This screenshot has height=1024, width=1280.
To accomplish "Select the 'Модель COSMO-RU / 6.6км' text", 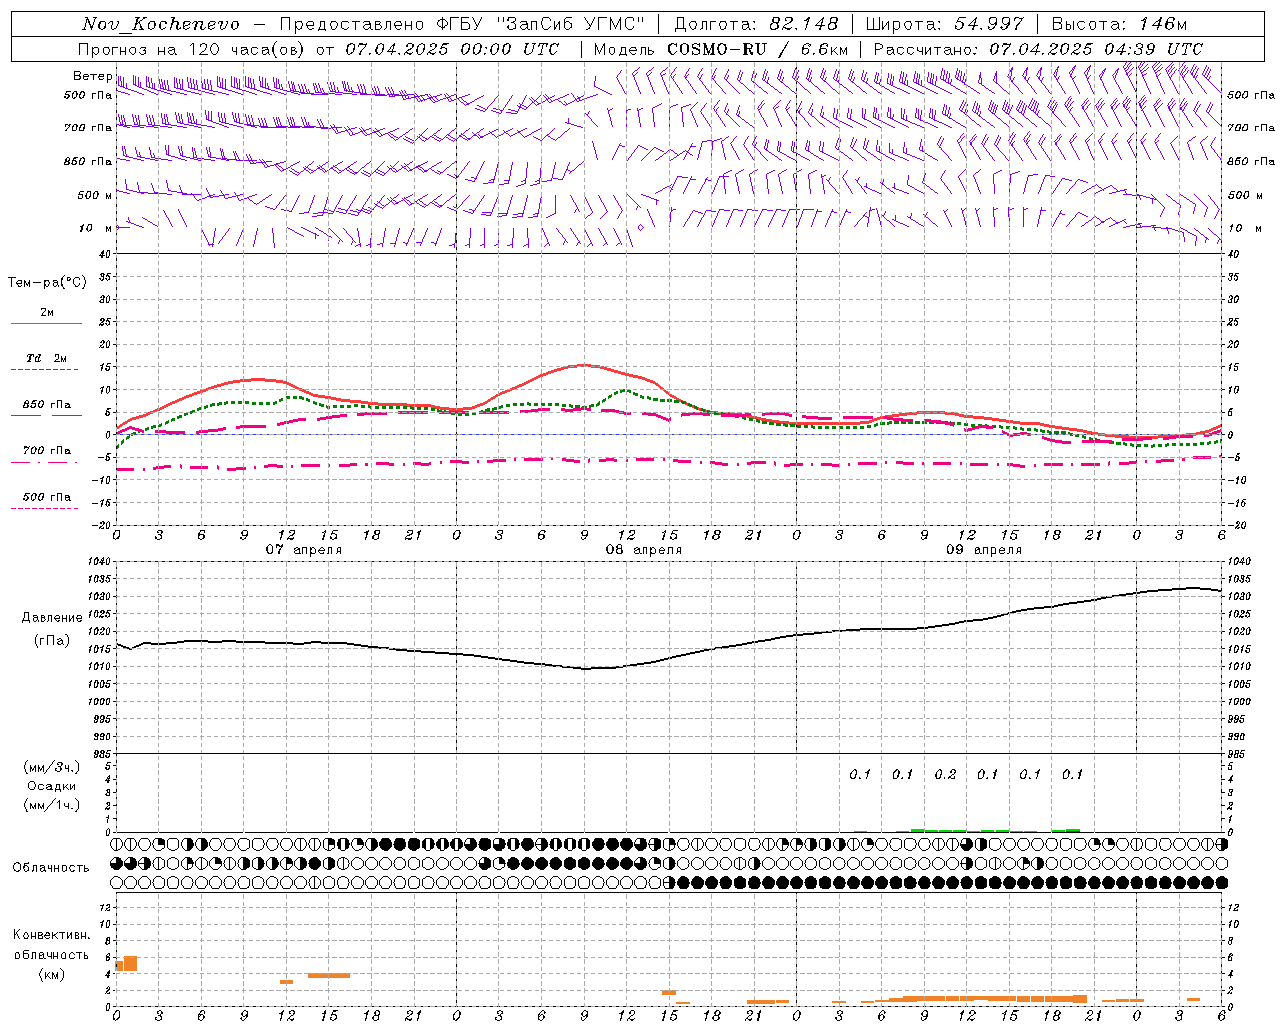I will pyautogui.click(x=721, y=49).
